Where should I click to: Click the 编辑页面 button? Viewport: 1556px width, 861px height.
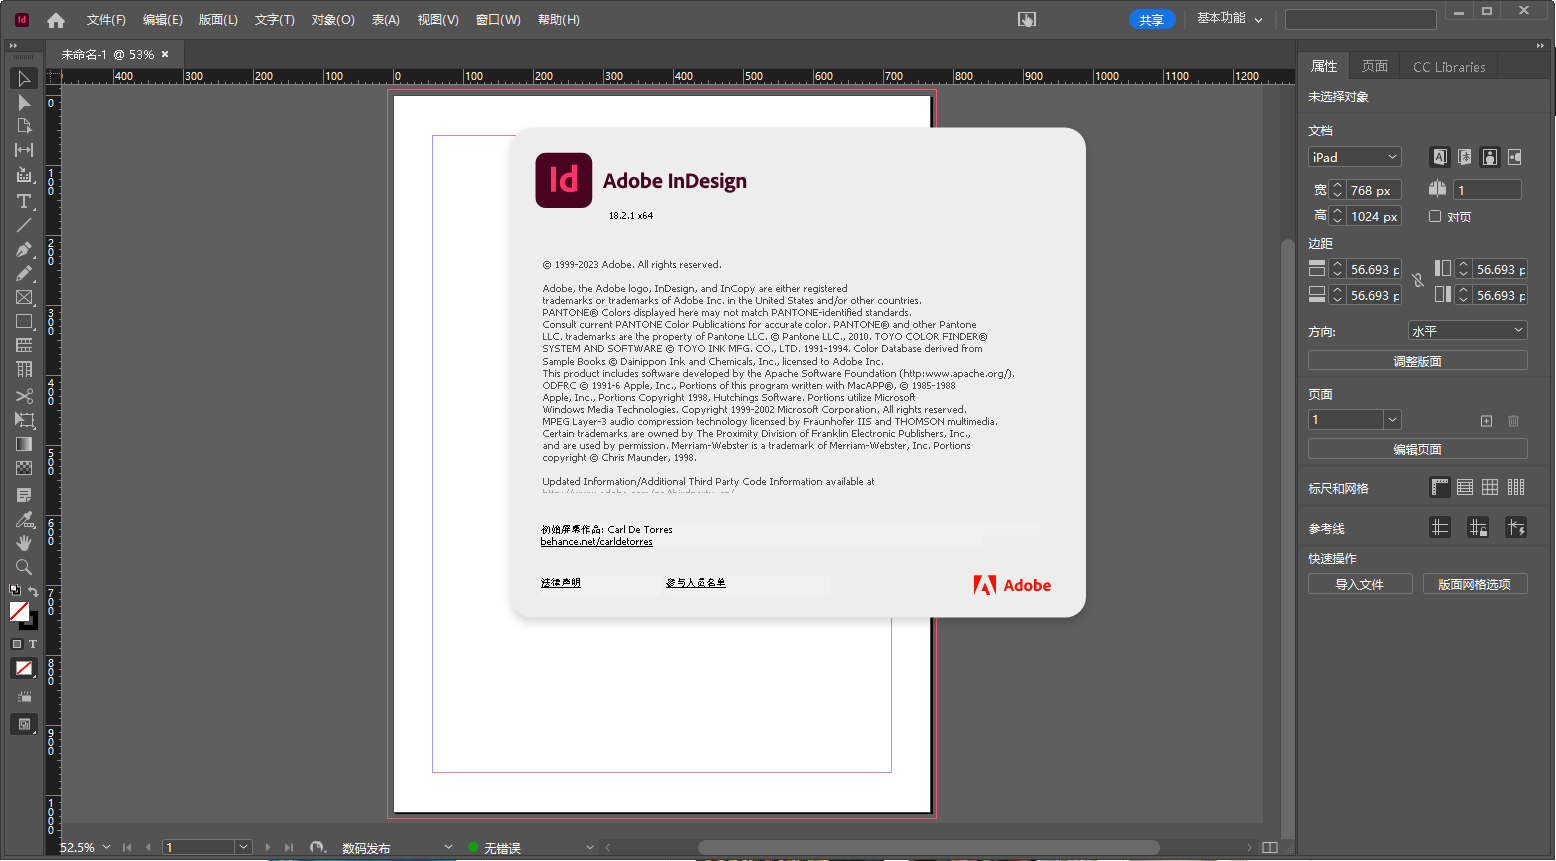pyautogui.click(x=1418, y=449)
